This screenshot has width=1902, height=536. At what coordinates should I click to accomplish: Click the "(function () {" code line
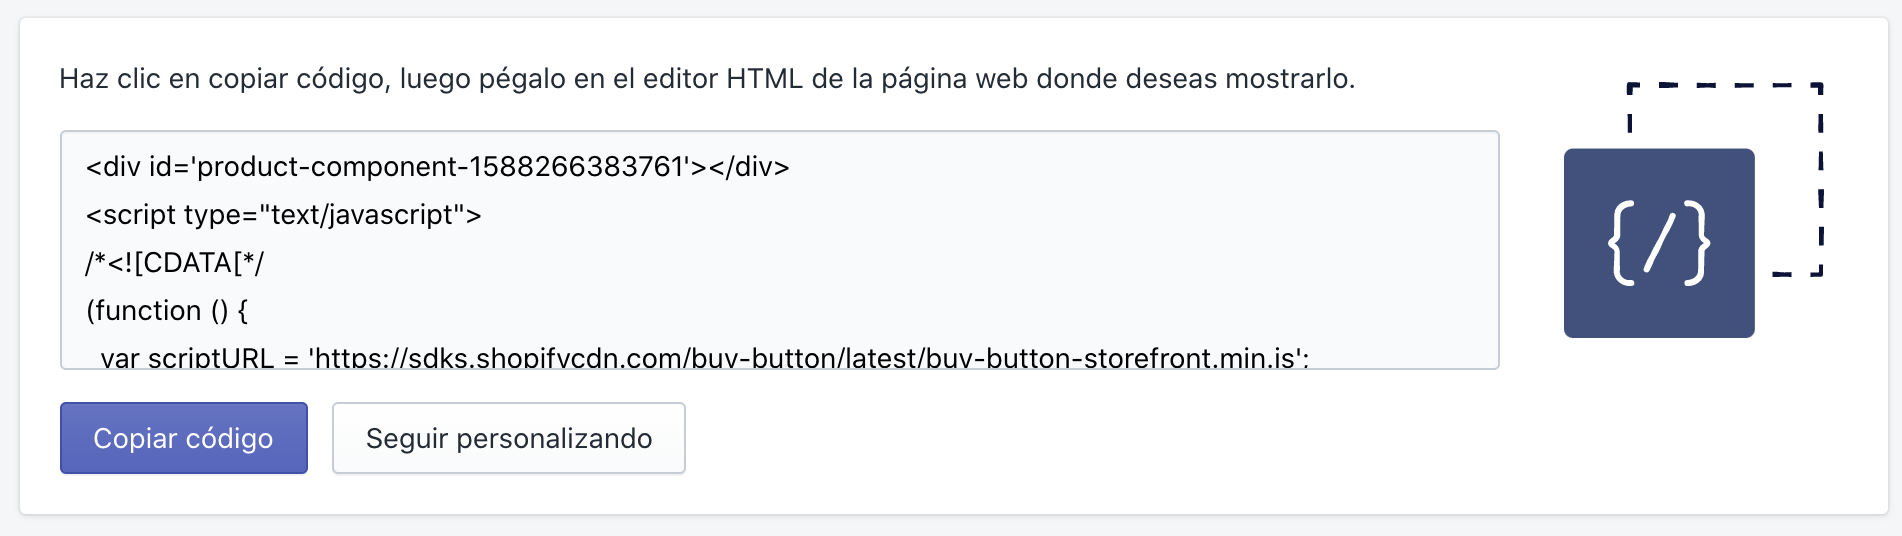(167, 311)
